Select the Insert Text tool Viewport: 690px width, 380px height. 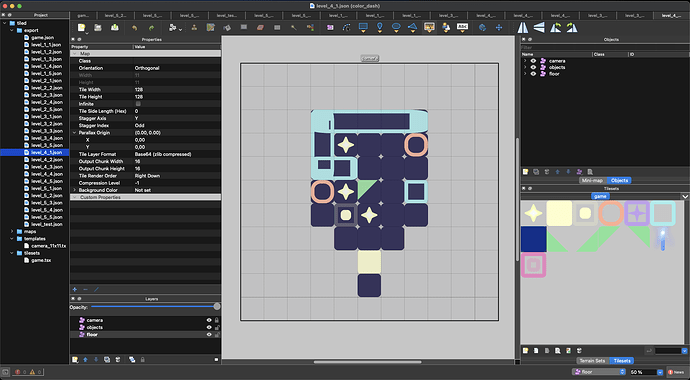coord(462,27)
